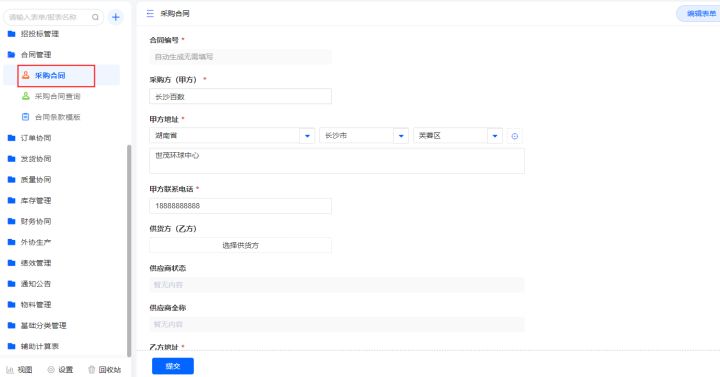Submit the form with 提交 button

(x=173, y=366)
